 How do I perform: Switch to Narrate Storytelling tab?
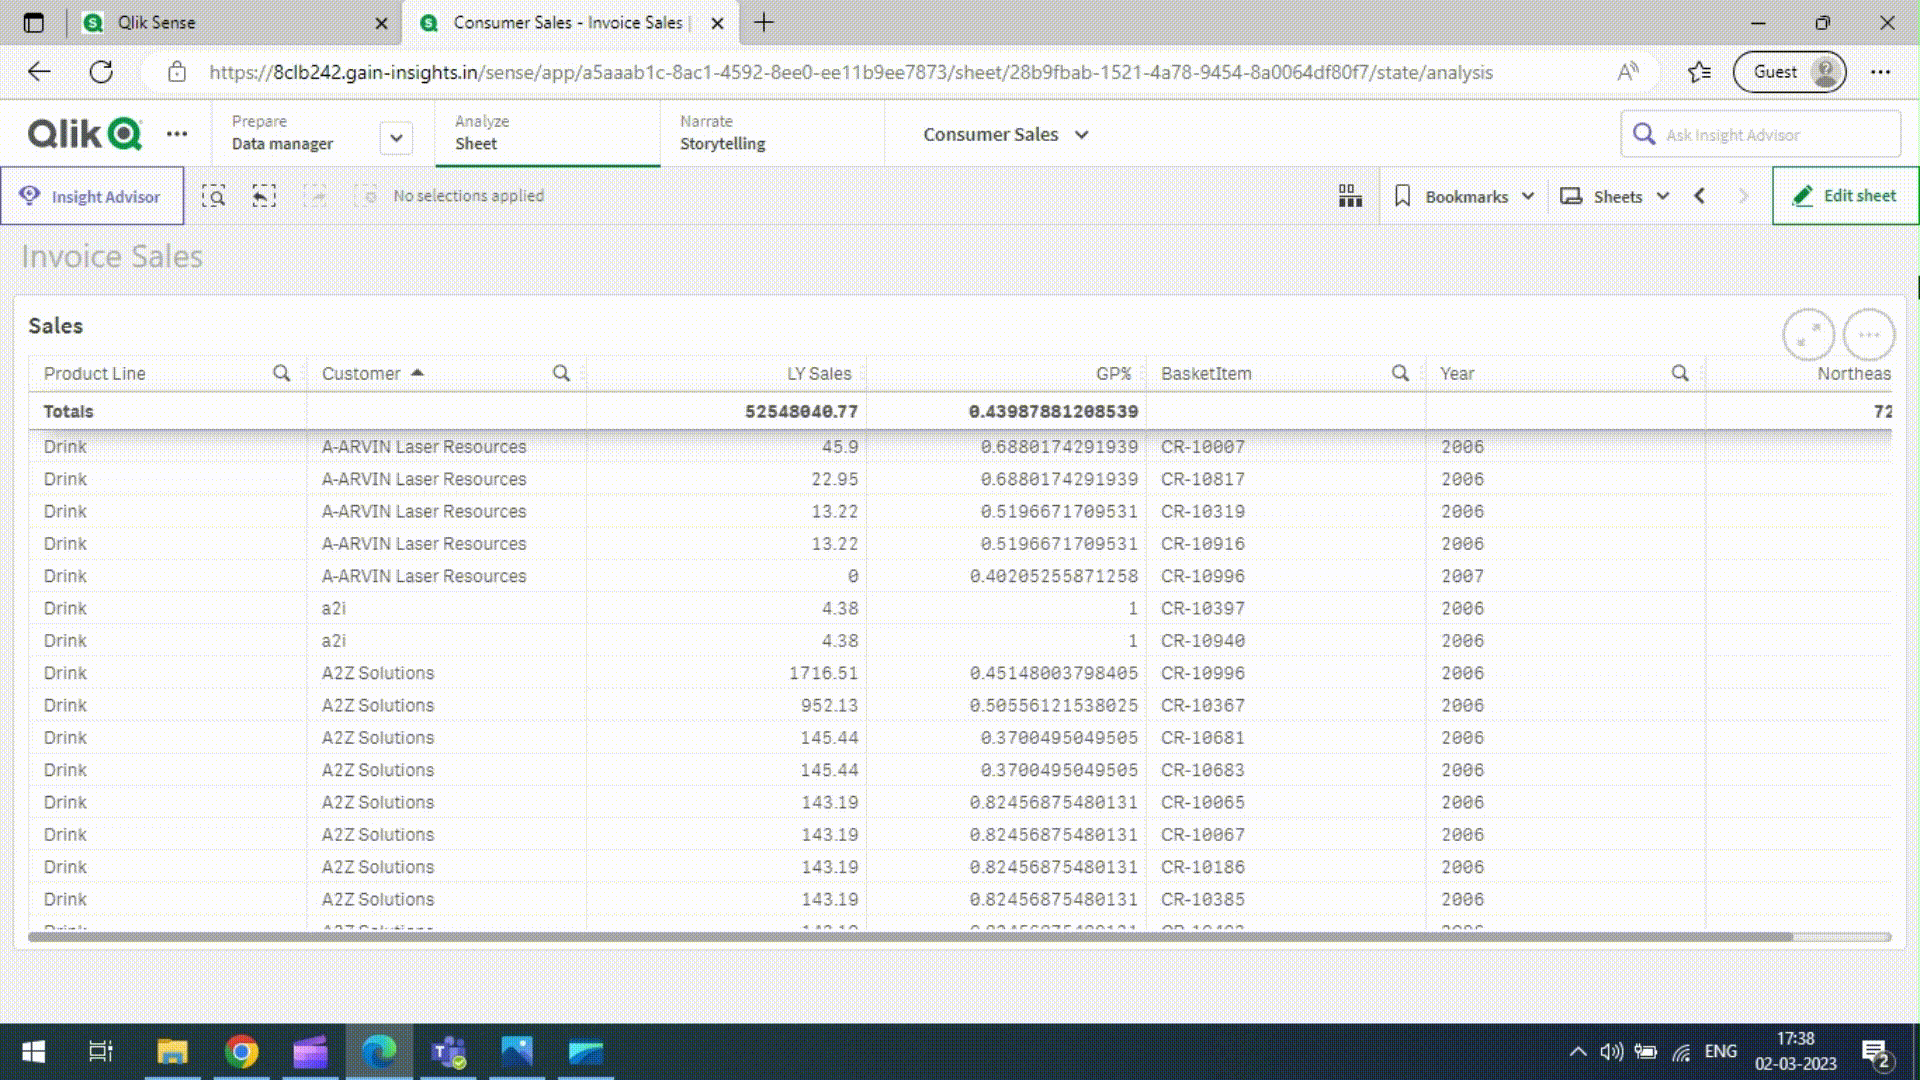tap(772, 133)
